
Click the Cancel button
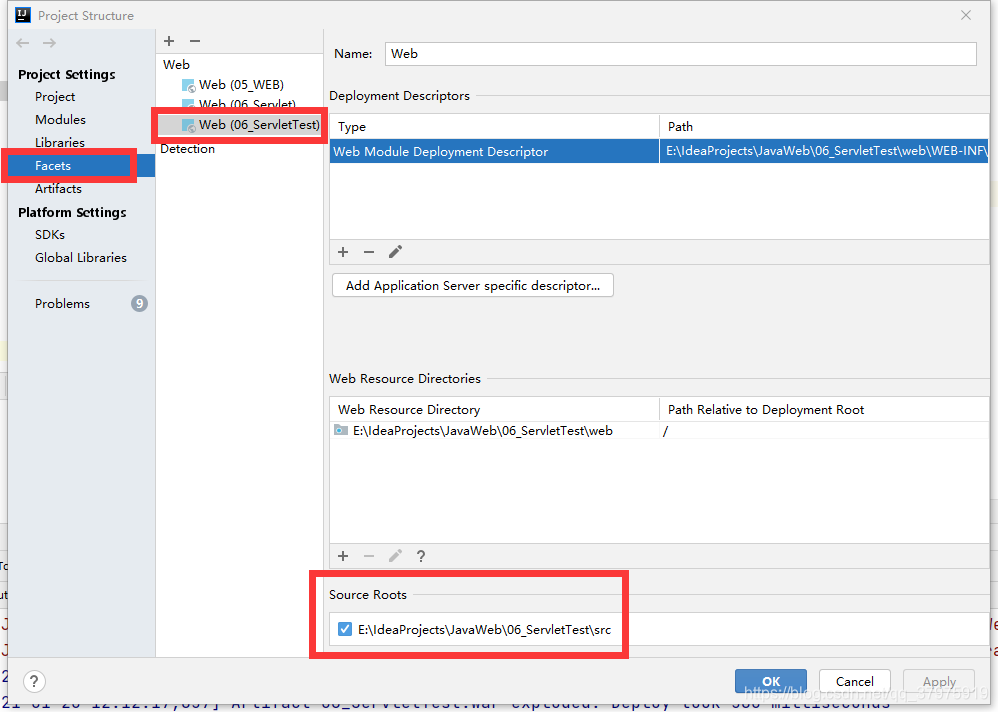(x=855, y=681)
